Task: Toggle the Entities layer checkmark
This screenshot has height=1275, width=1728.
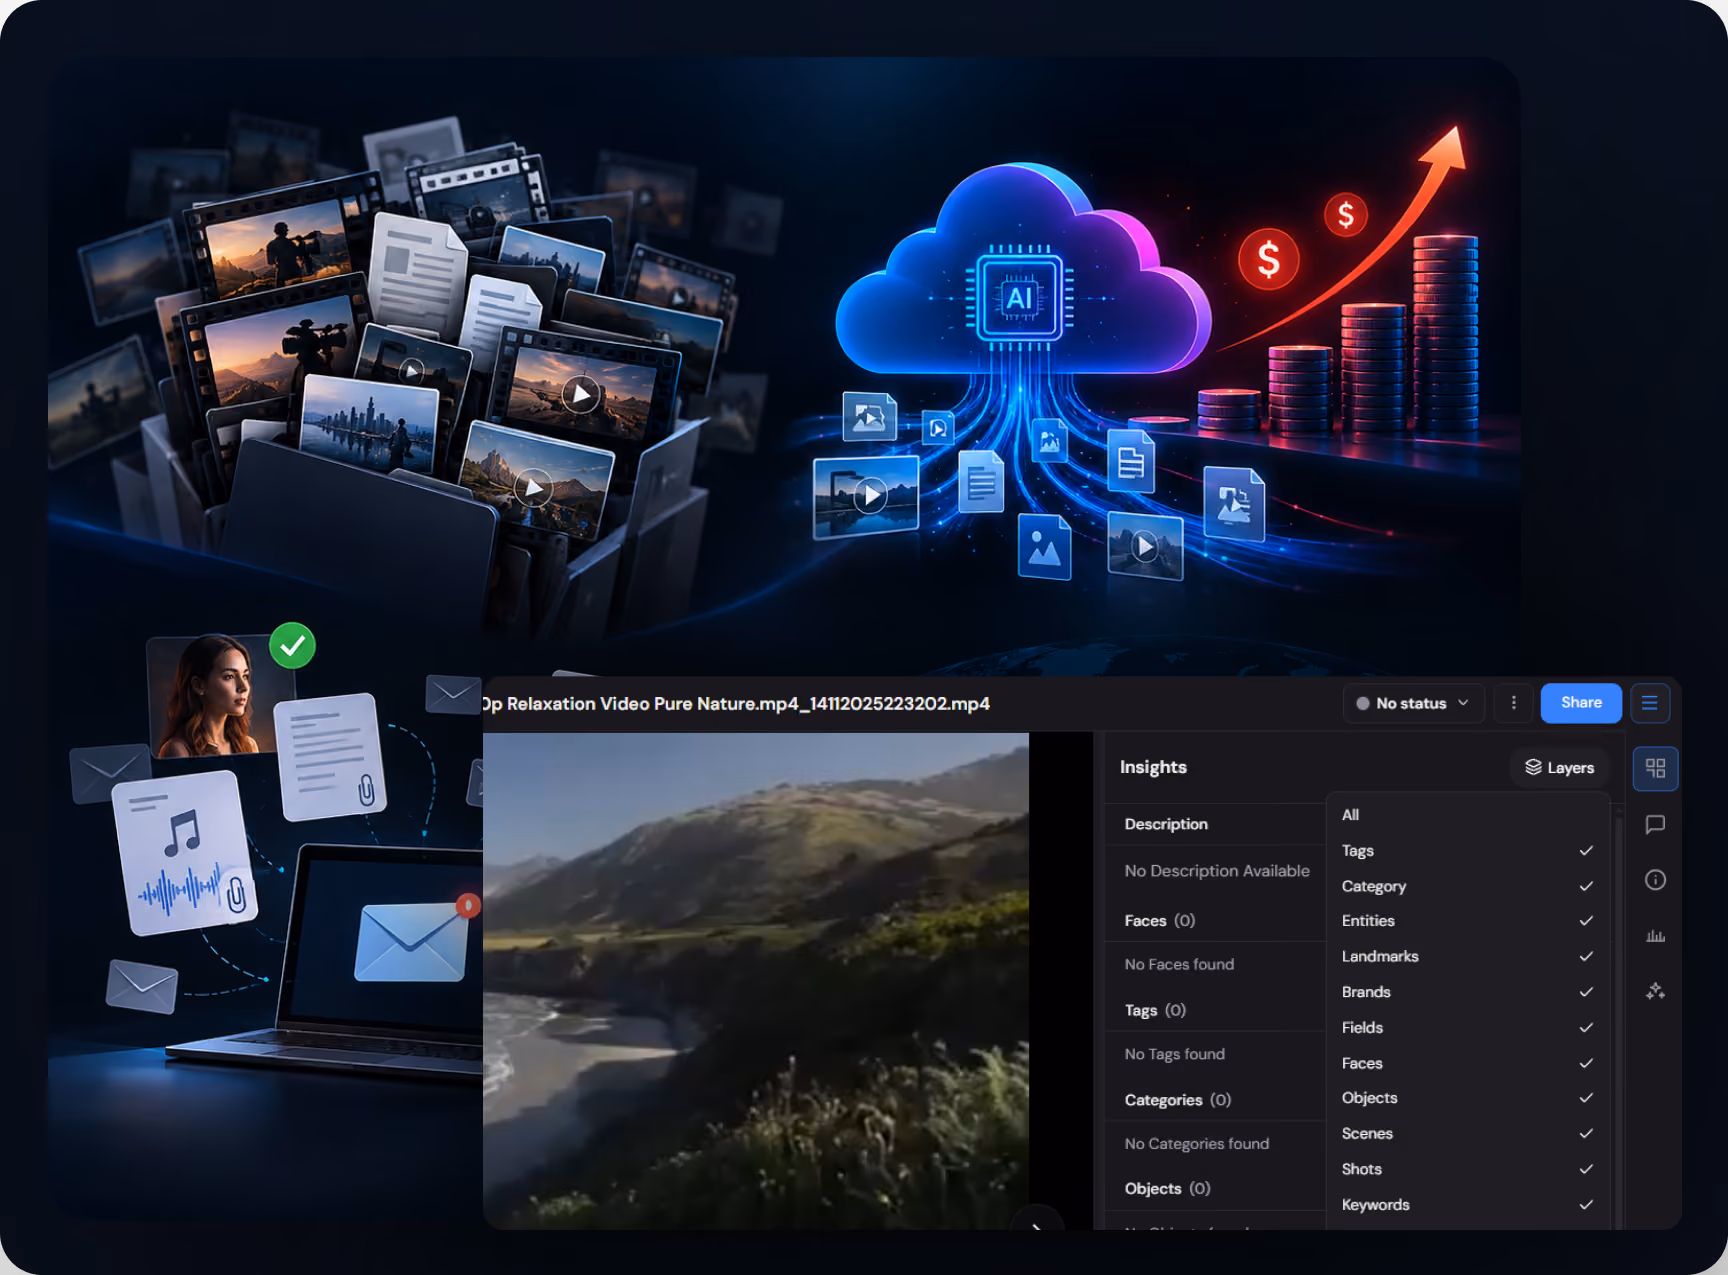Action: click(1586, 921)
